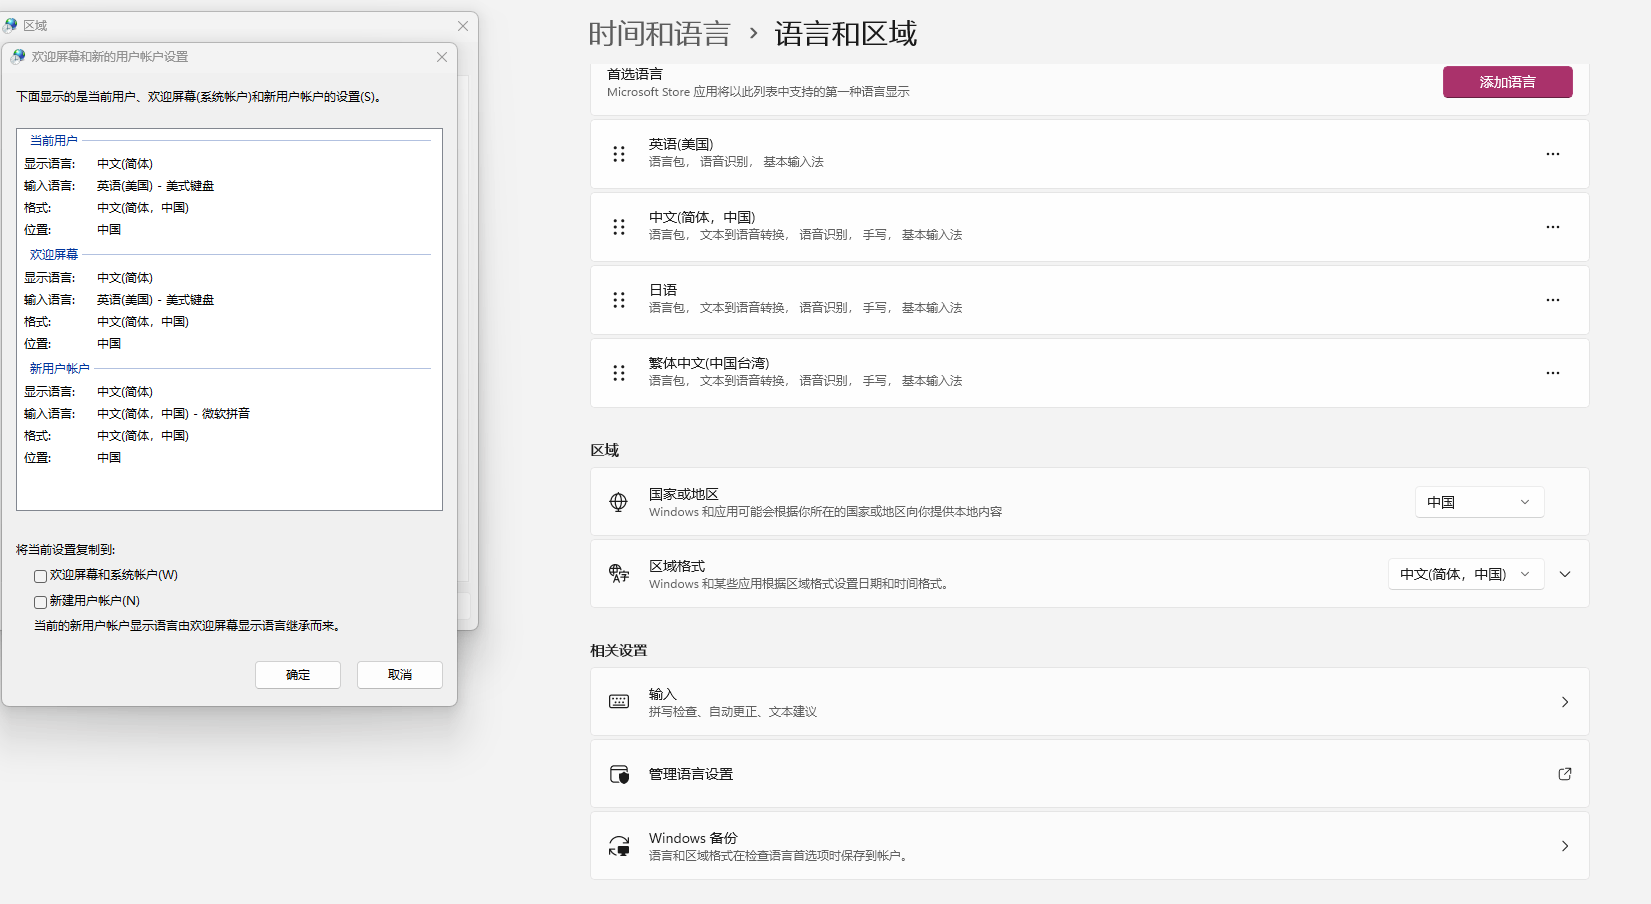Click the 添加语言 button

tap(1507, 82)
